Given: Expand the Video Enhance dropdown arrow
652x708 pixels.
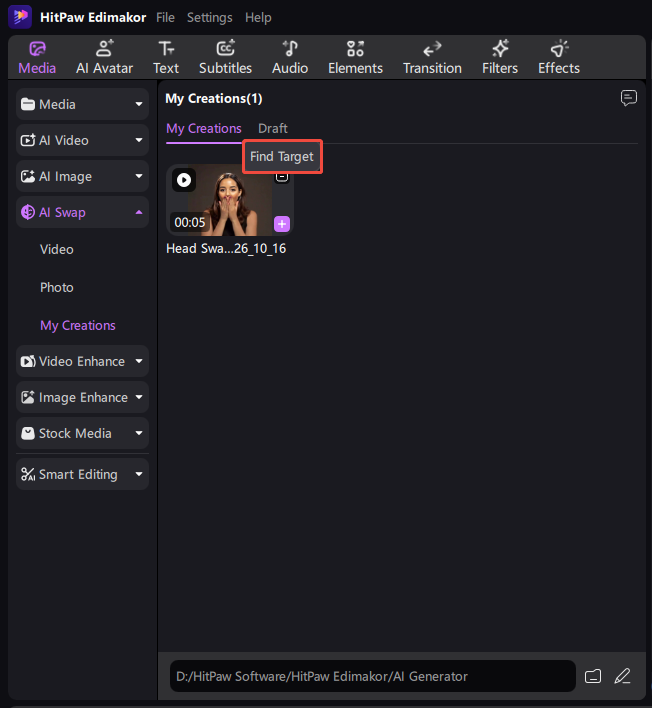Looking at the screenshot, I should pyautogui.click(x=139, y=361).
